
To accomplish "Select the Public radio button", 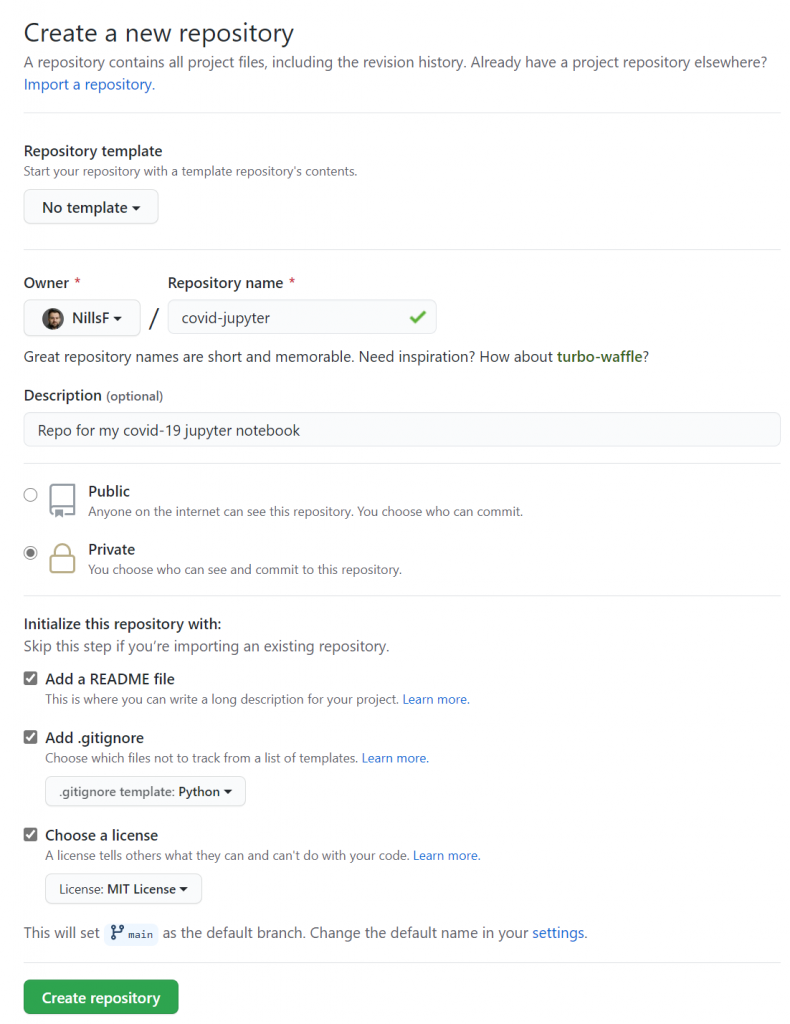I will coord(31,495).
